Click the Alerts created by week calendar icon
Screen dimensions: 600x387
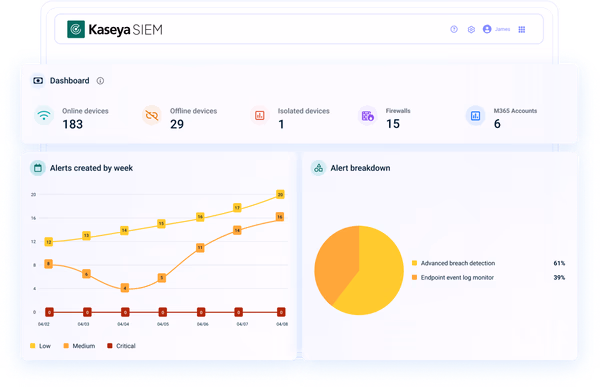click(x=38, y=168)
